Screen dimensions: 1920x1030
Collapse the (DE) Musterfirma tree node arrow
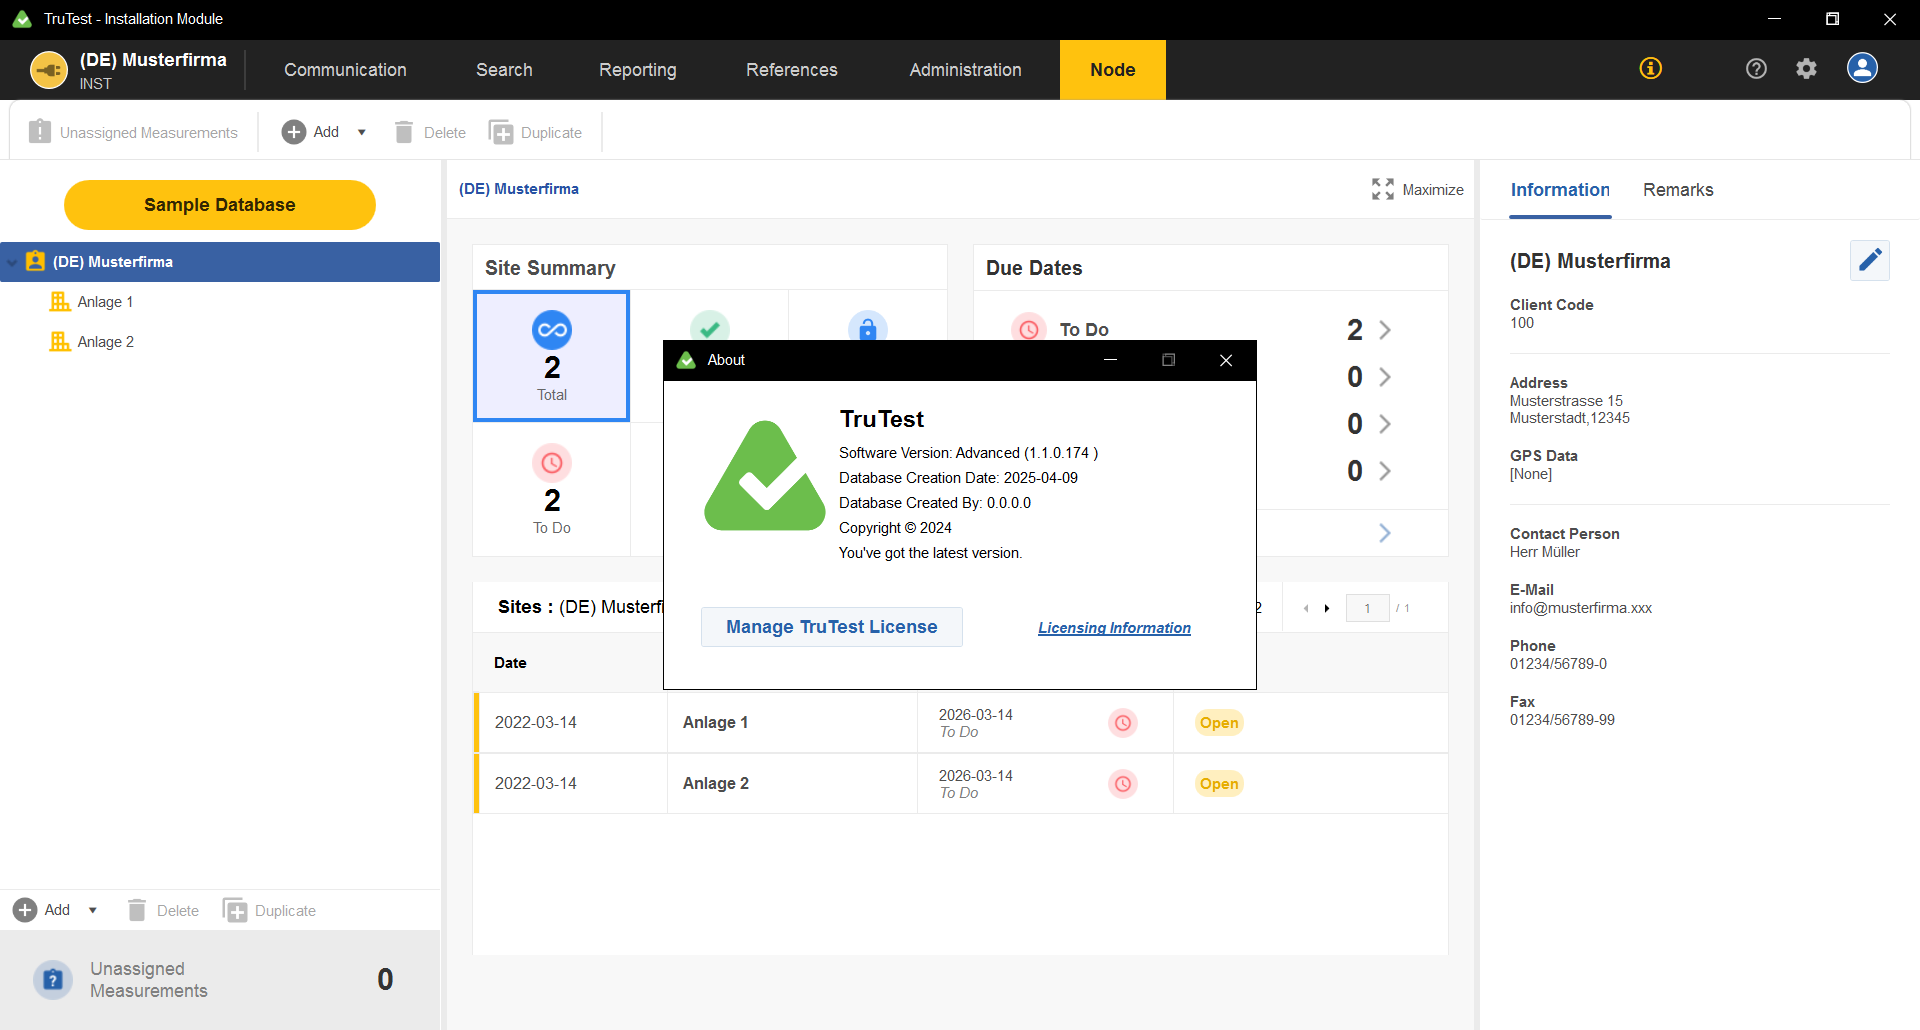12,262
